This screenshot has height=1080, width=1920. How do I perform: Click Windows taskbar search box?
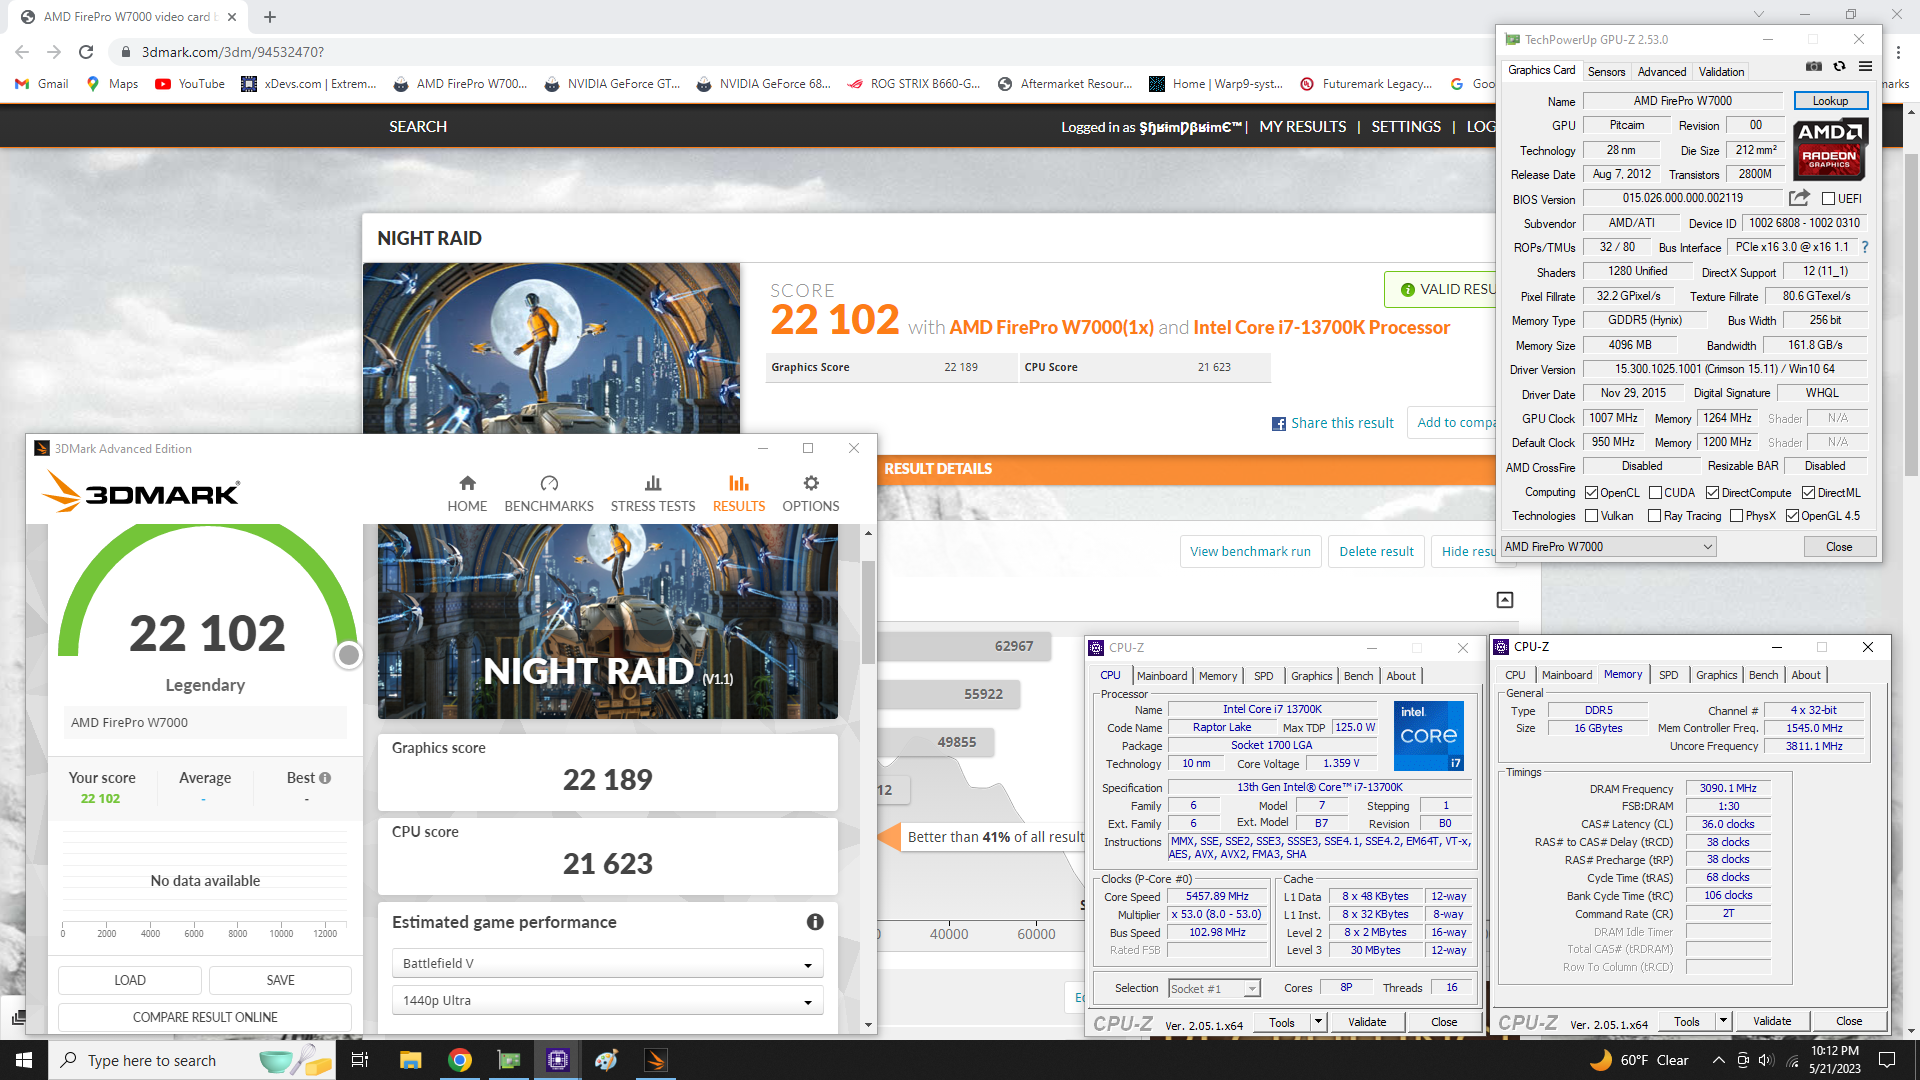[x=190, y=1060]
